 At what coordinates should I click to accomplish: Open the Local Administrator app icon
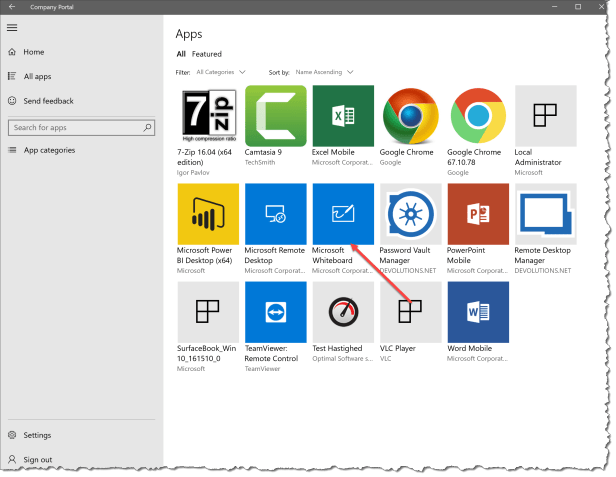coord(546,116)
